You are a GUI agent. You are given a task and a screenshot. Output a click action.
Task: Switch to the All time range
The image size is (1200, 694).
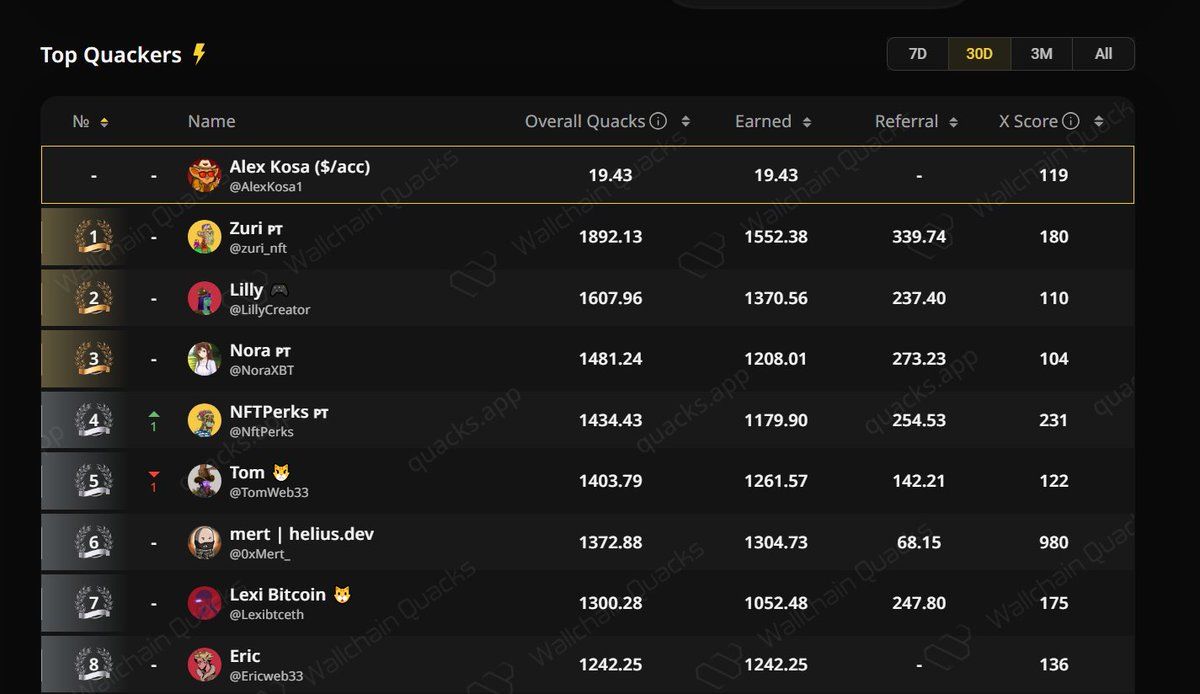1103,54
